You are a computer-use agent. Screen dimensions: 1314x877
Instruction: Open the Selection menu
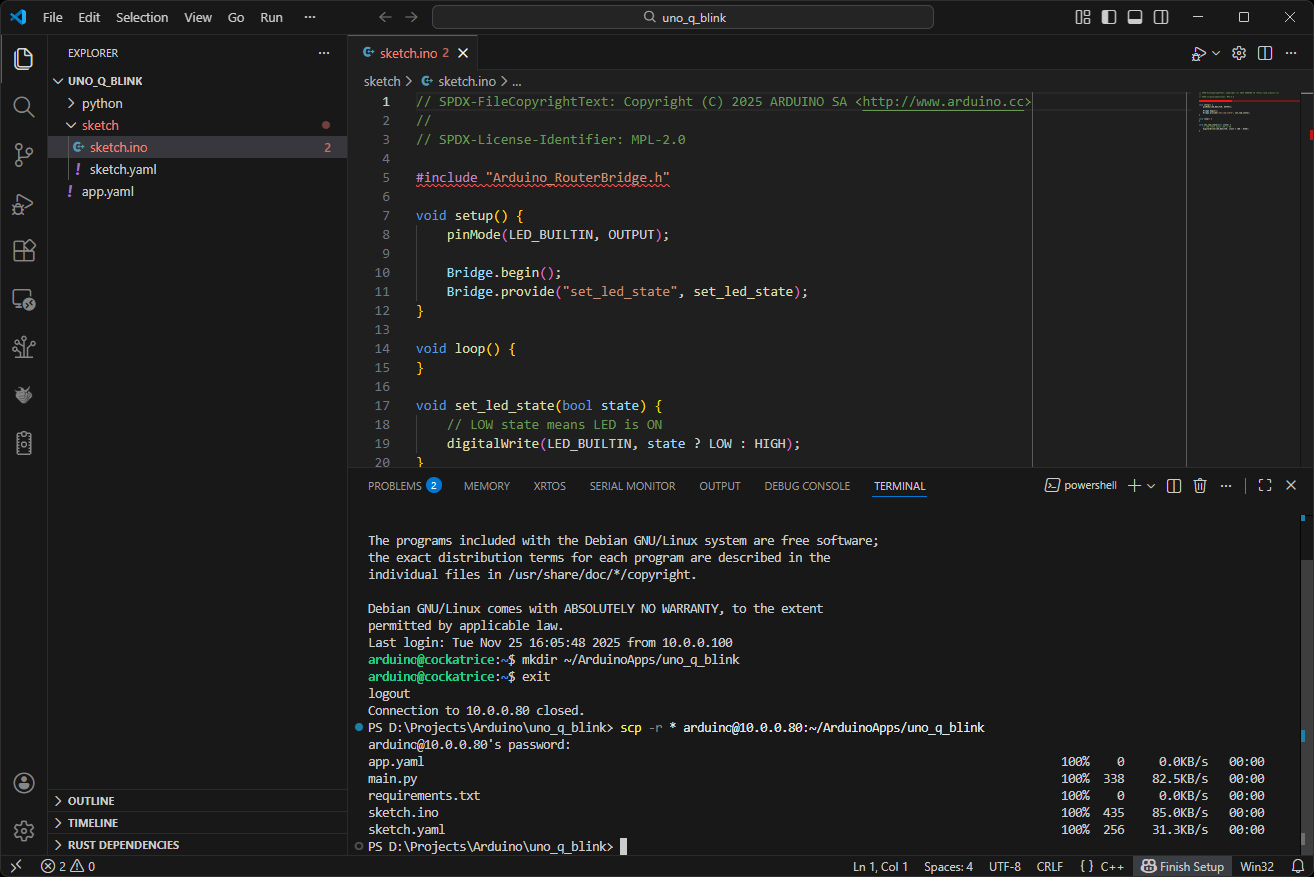(x=142, y=17)
